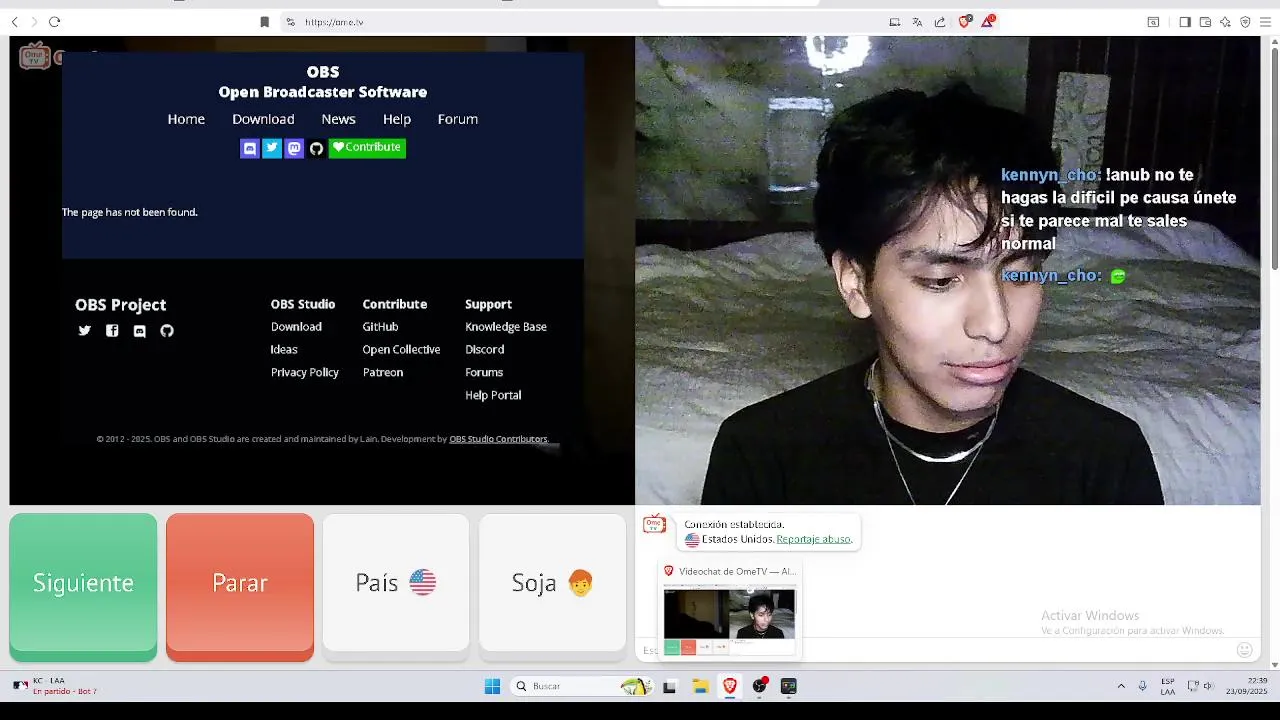Open OBS Home nav item

[186, 119]
